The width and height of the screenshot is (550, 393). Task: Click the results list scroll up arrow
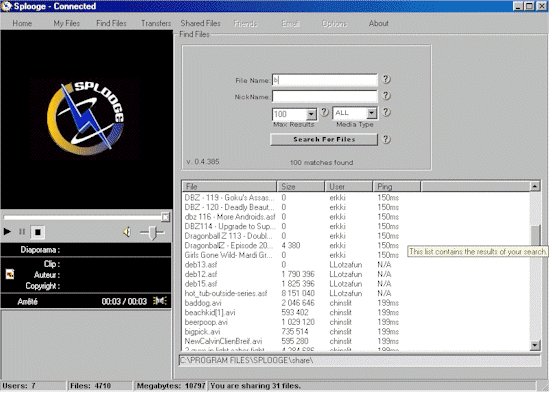(x=535, y=186)
